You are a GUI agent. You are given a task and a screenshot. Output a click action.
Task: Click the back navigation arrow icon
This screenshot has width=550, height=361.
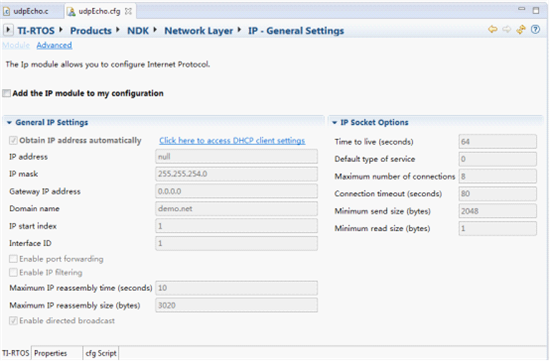(492, 29)
